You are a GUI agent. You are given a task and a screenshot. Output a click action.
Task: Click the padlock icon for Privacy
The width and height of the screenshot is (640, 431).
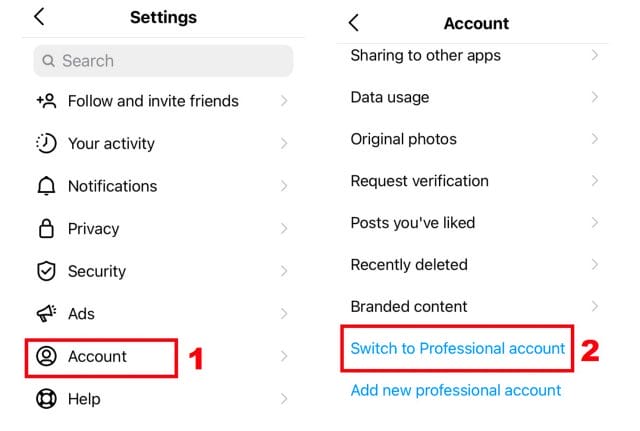pos(46,228)
